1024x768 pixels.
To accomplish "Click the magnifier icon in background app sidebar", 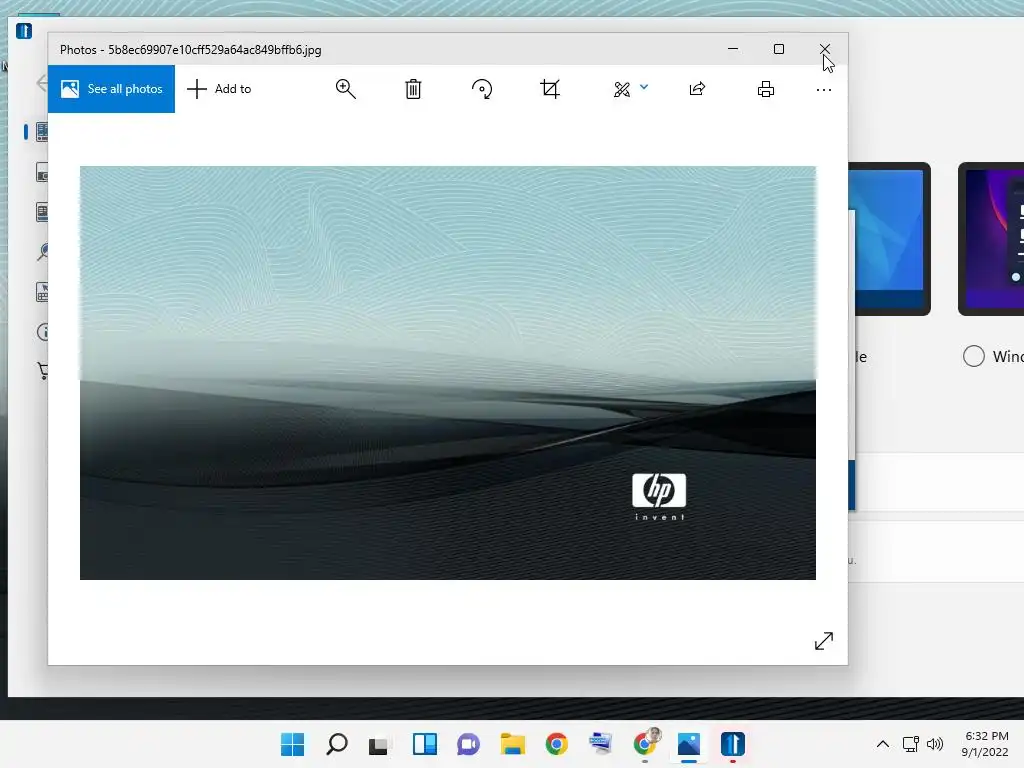I will [43, 251].
